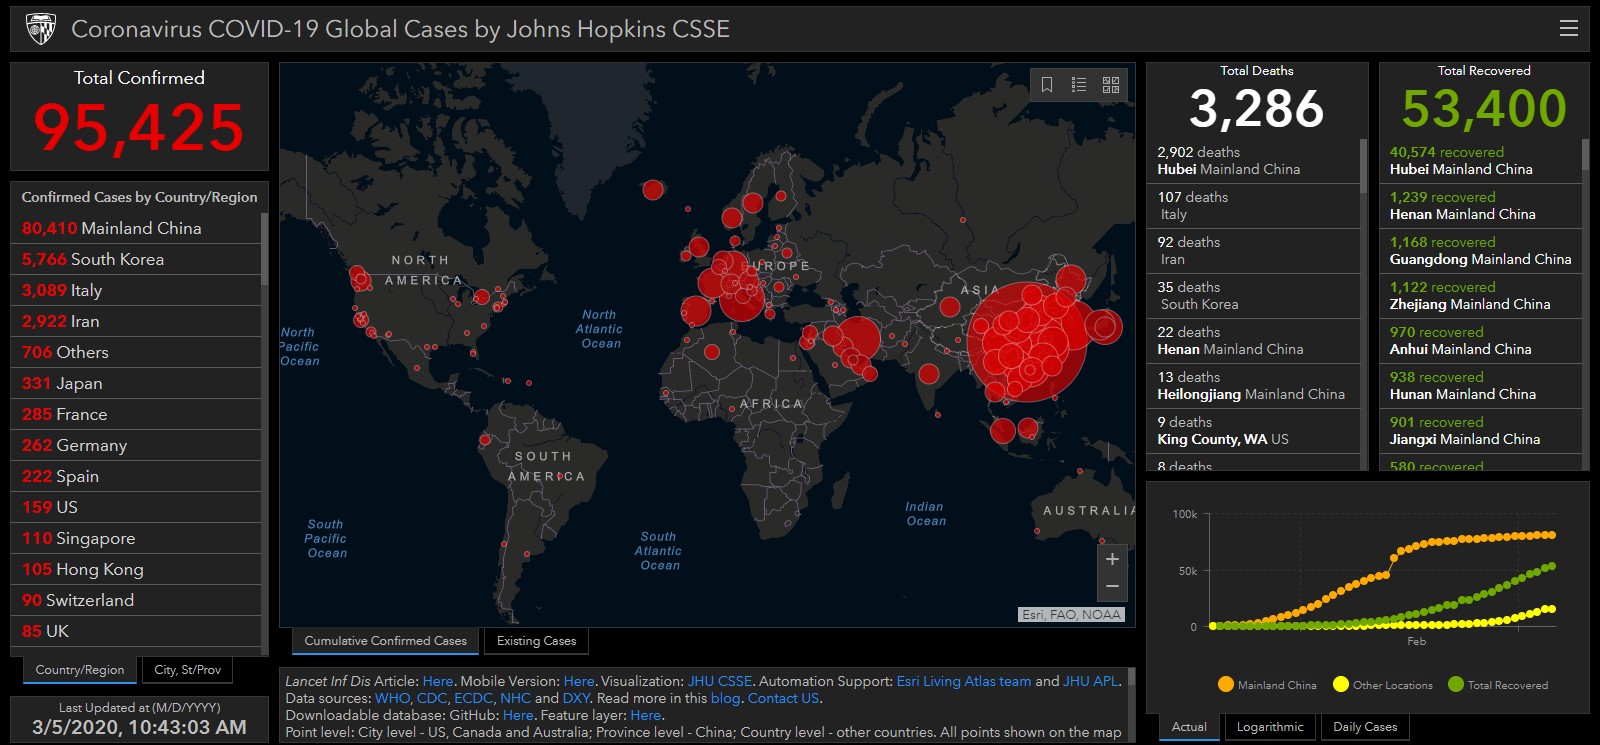Select 2,922 Iran row
Image resolution: width=1600 pixels, height=745 pixels.
pyautogui.click(x=136, y=321)
